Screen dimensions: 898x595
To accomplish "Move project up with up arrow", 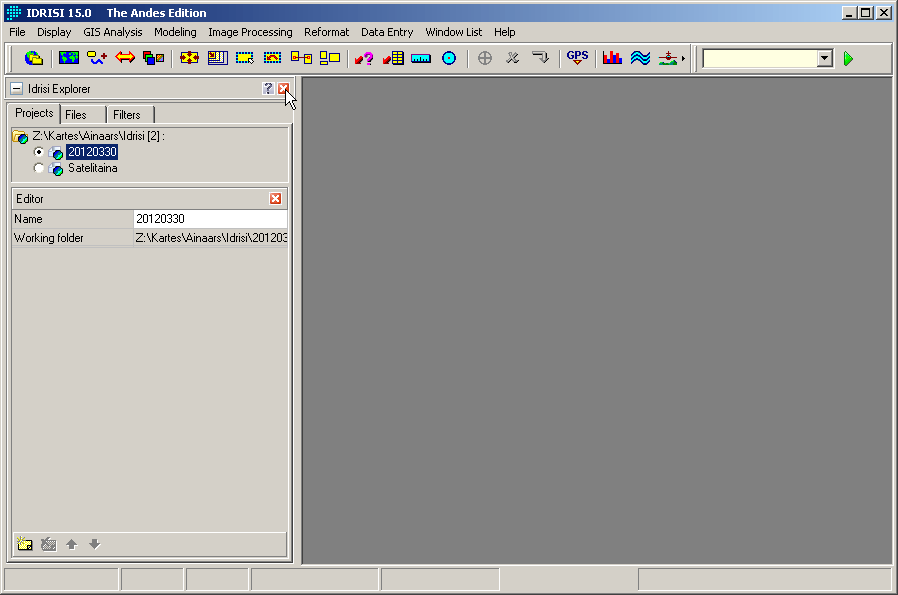I will (72, 544).
